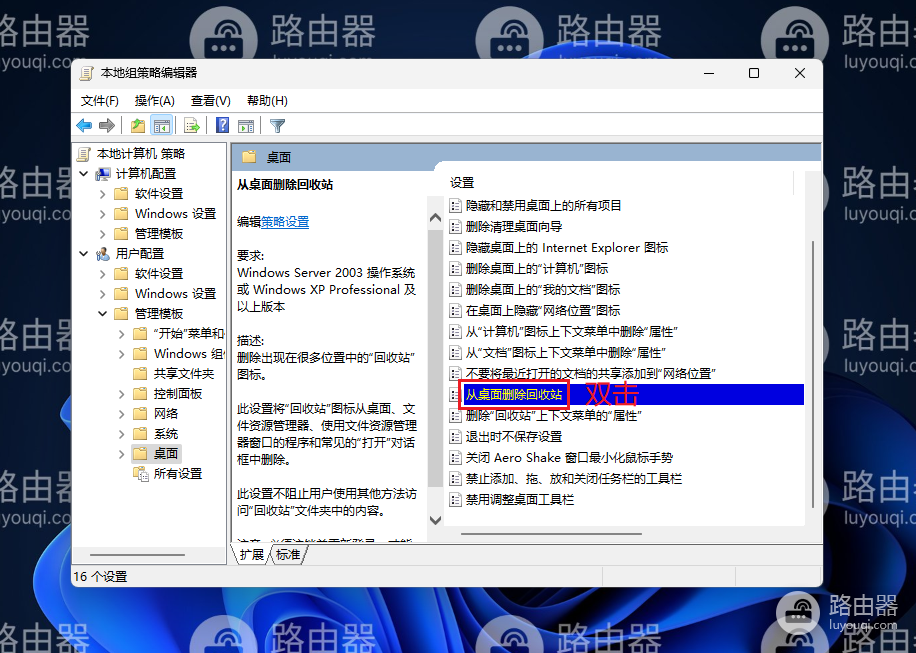The height and width of the screenshot is (653, 916).
Task: Click the 所有设置 icon in tree
Action: coord(141,474)
